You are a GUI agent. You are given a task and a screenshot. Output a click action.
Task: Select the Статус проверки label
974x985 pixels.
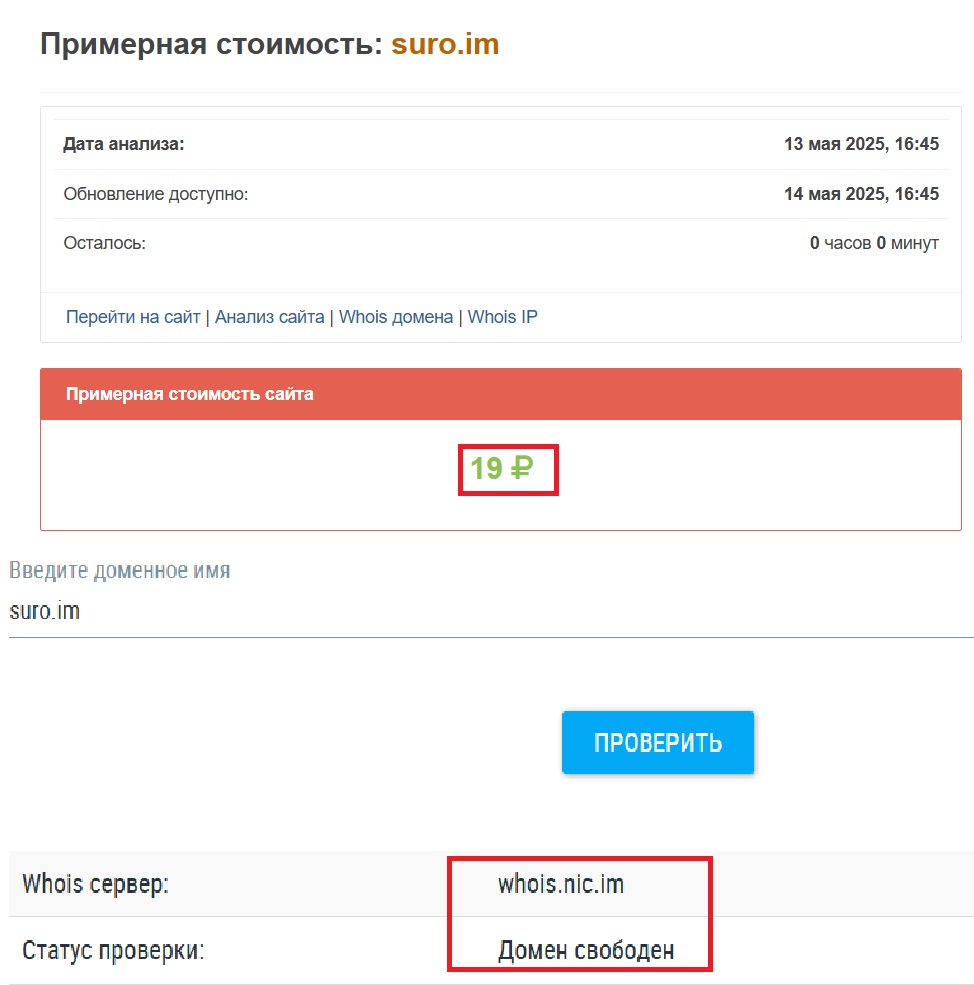pyautogui.click(x=113, y=950)
